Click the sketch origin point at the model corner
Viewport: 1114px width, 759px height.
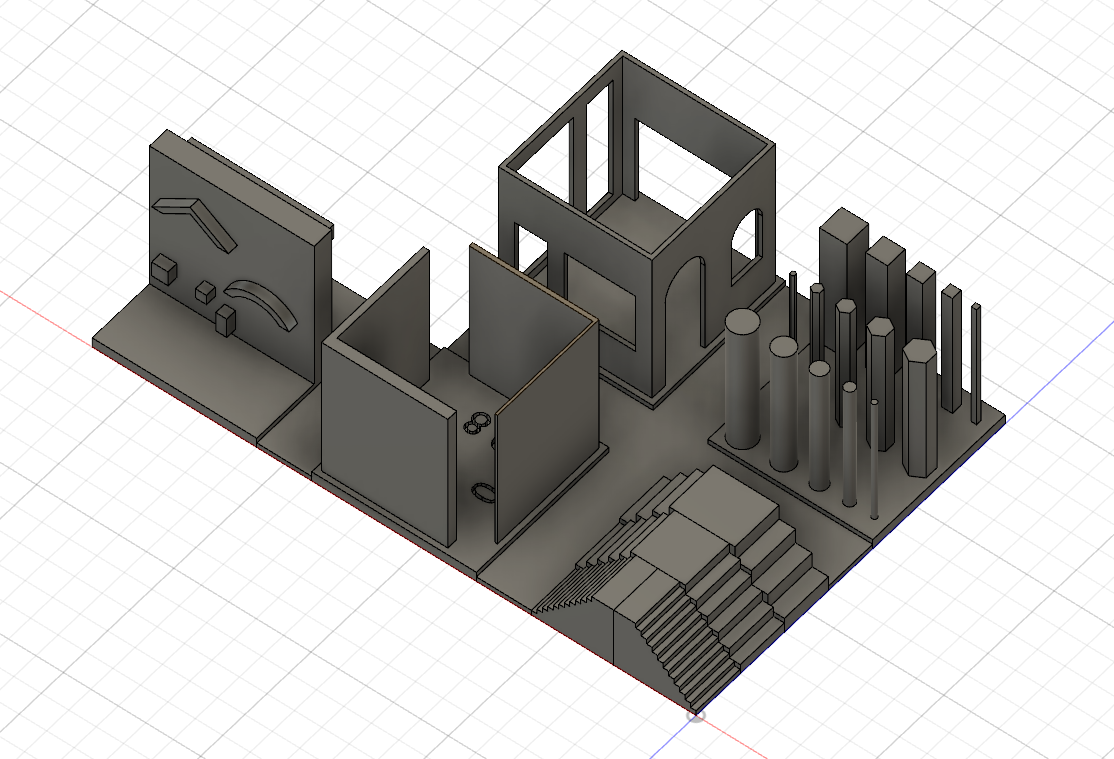(x=696, y=715)
